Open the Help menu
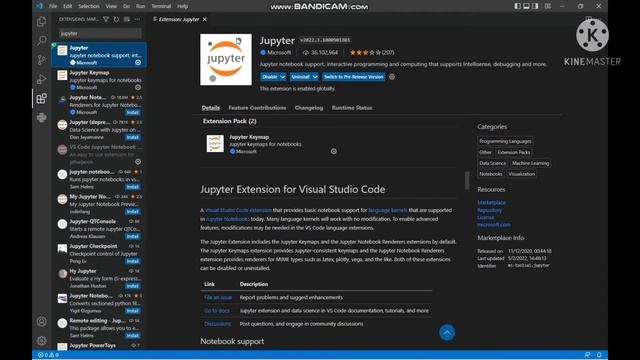640x360 pixels. (182, 6)
